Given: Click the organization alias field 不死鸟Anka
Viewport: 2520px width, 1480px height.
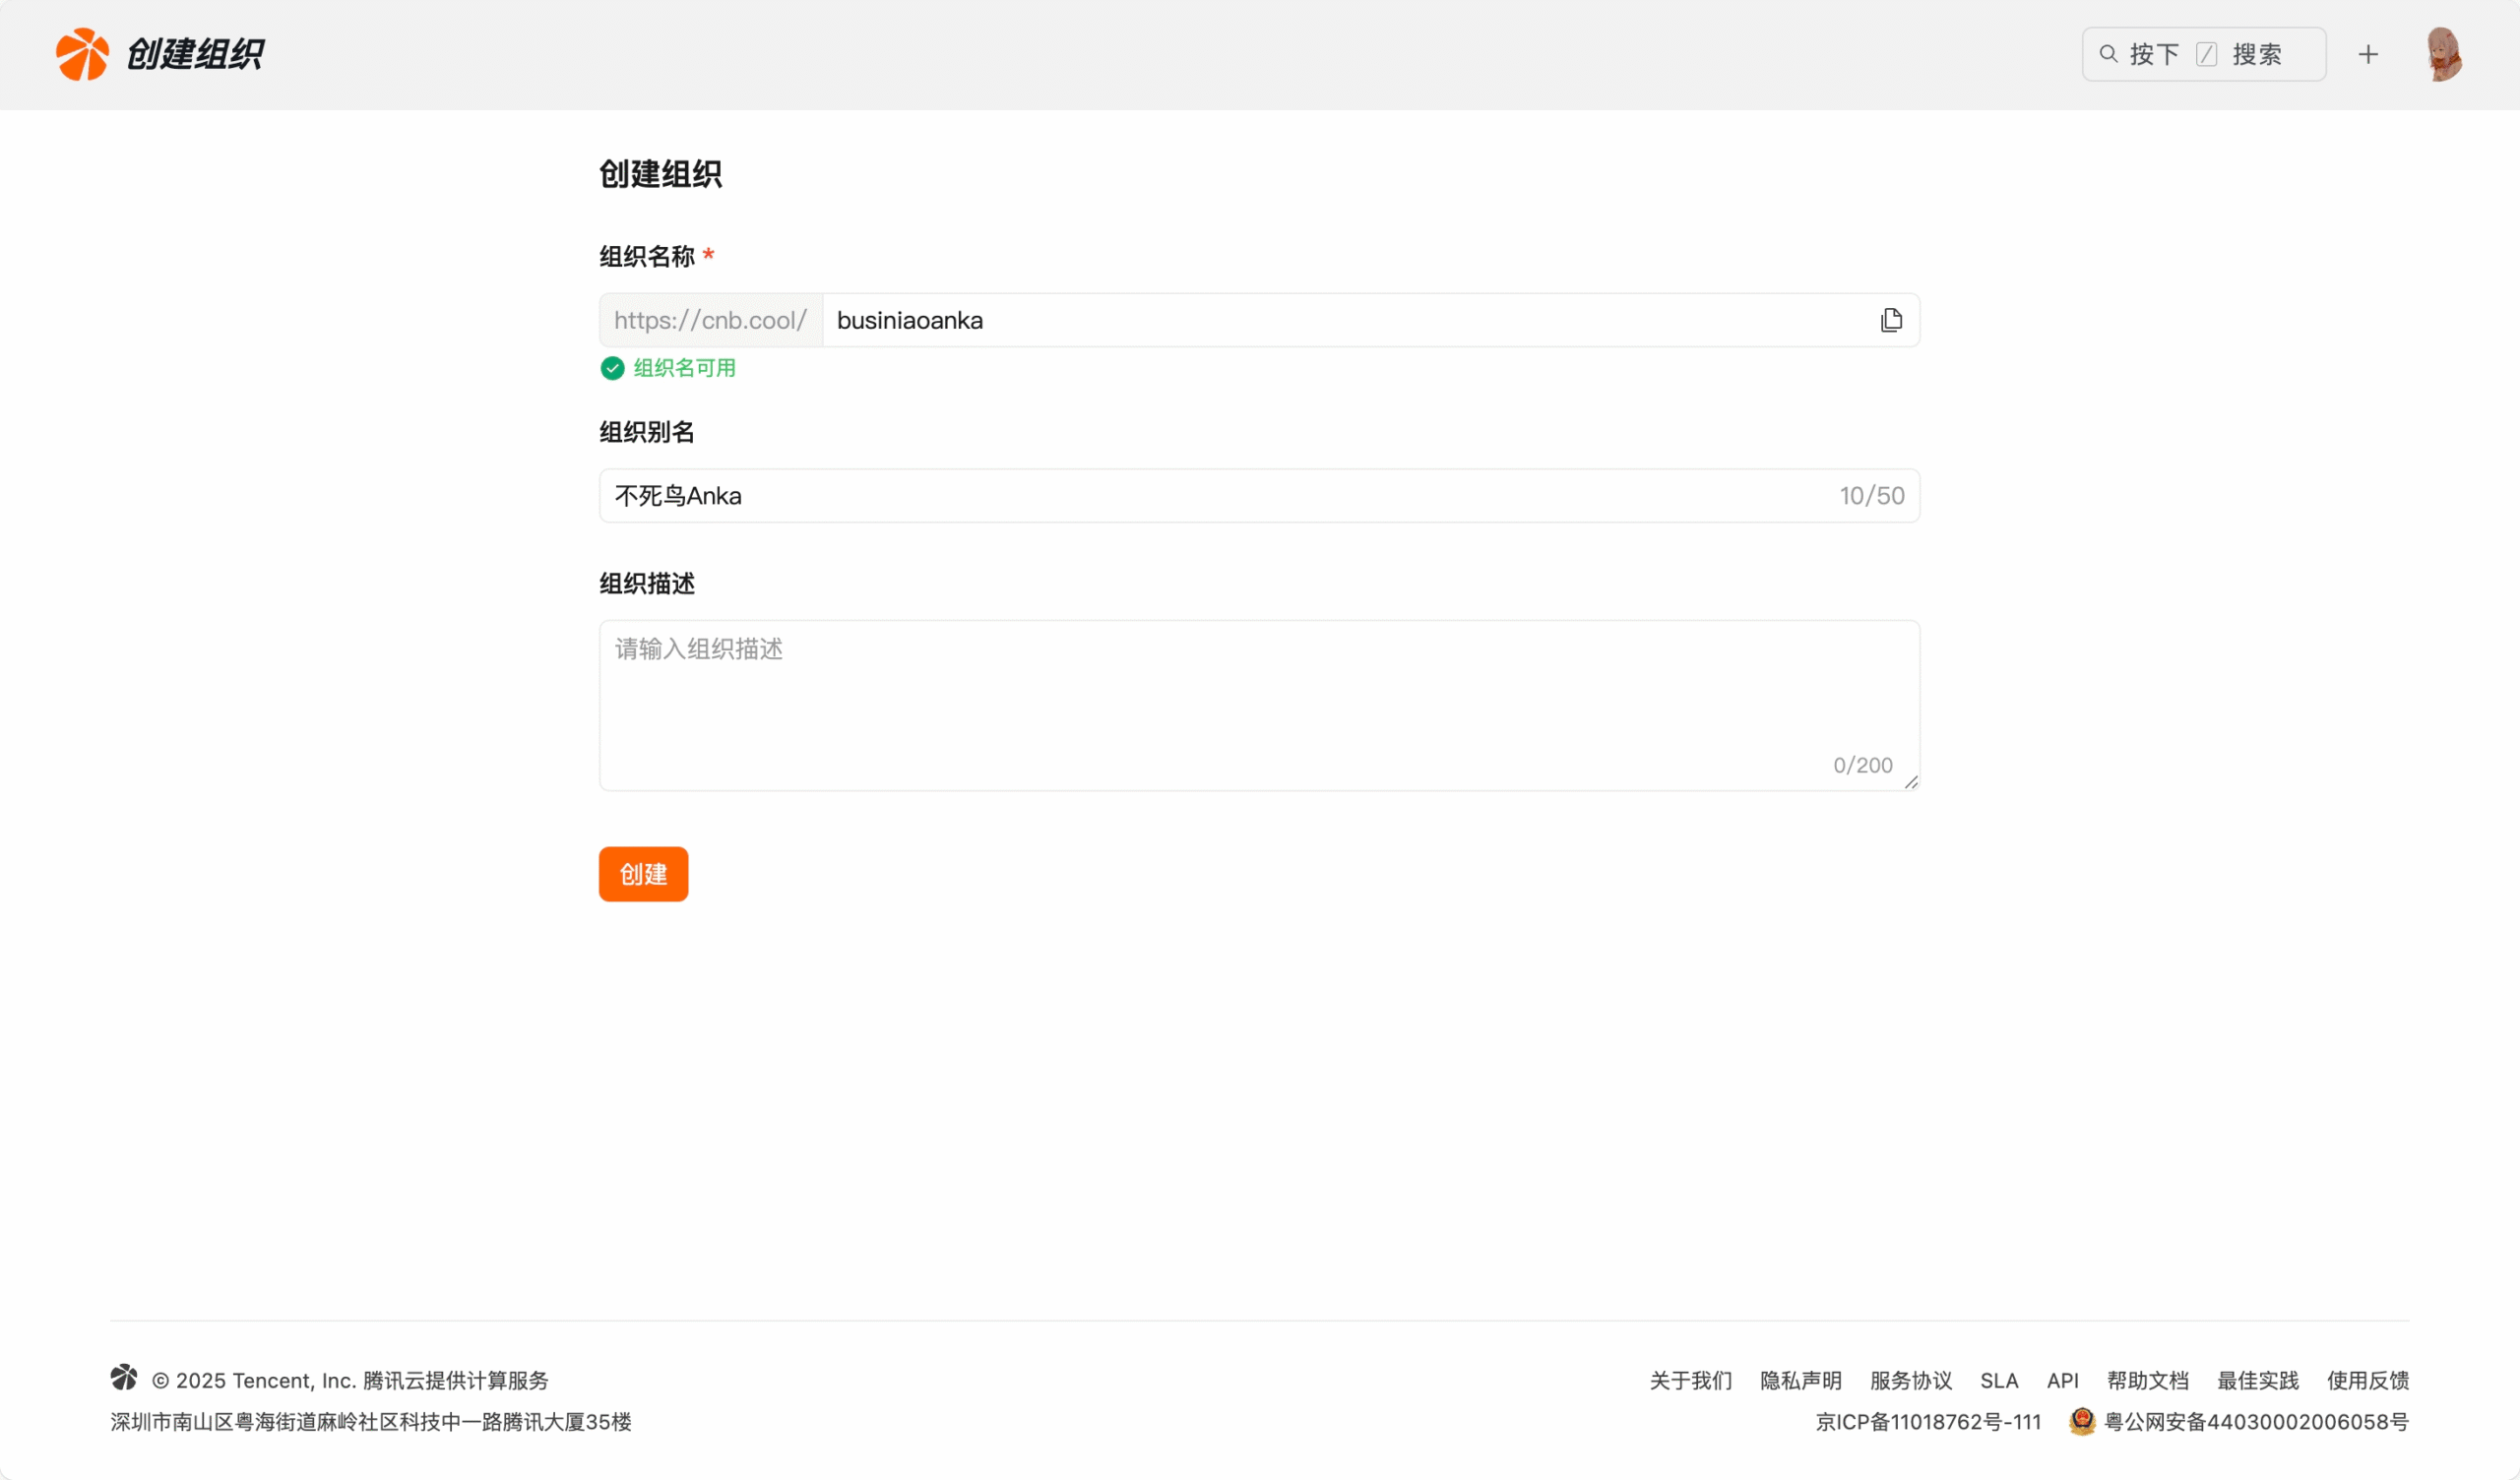Looking at the screenshot, I should point(1200,496).
